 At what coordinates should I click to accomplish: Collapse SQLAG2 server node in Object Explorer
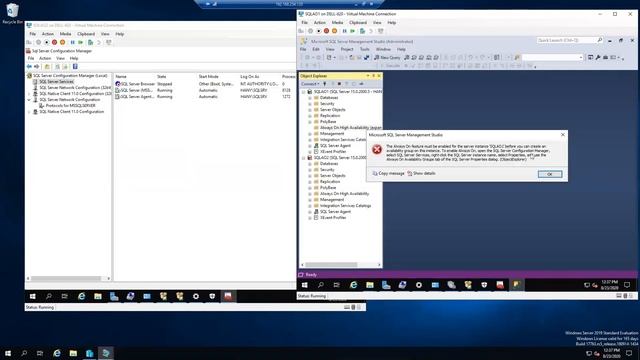pos(303,158)
